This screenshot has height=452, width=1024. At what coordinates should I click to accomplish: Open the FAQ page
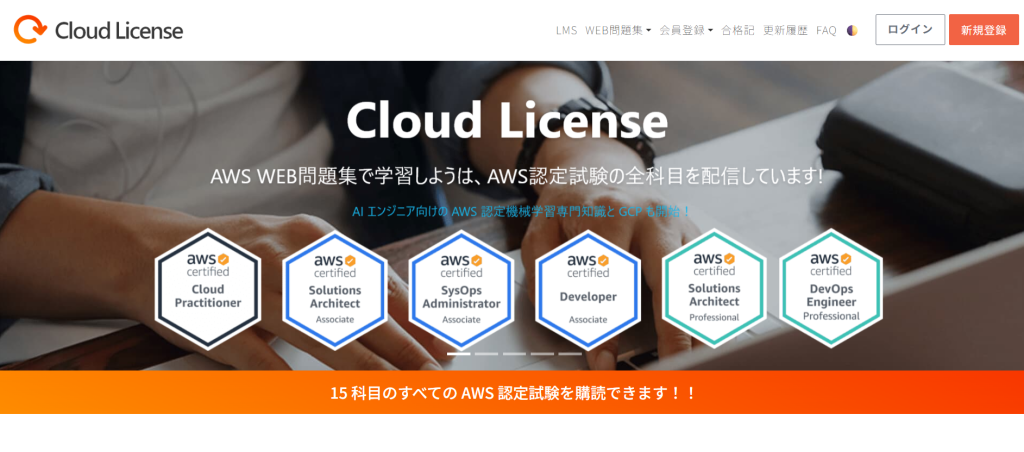coord(826,30)
